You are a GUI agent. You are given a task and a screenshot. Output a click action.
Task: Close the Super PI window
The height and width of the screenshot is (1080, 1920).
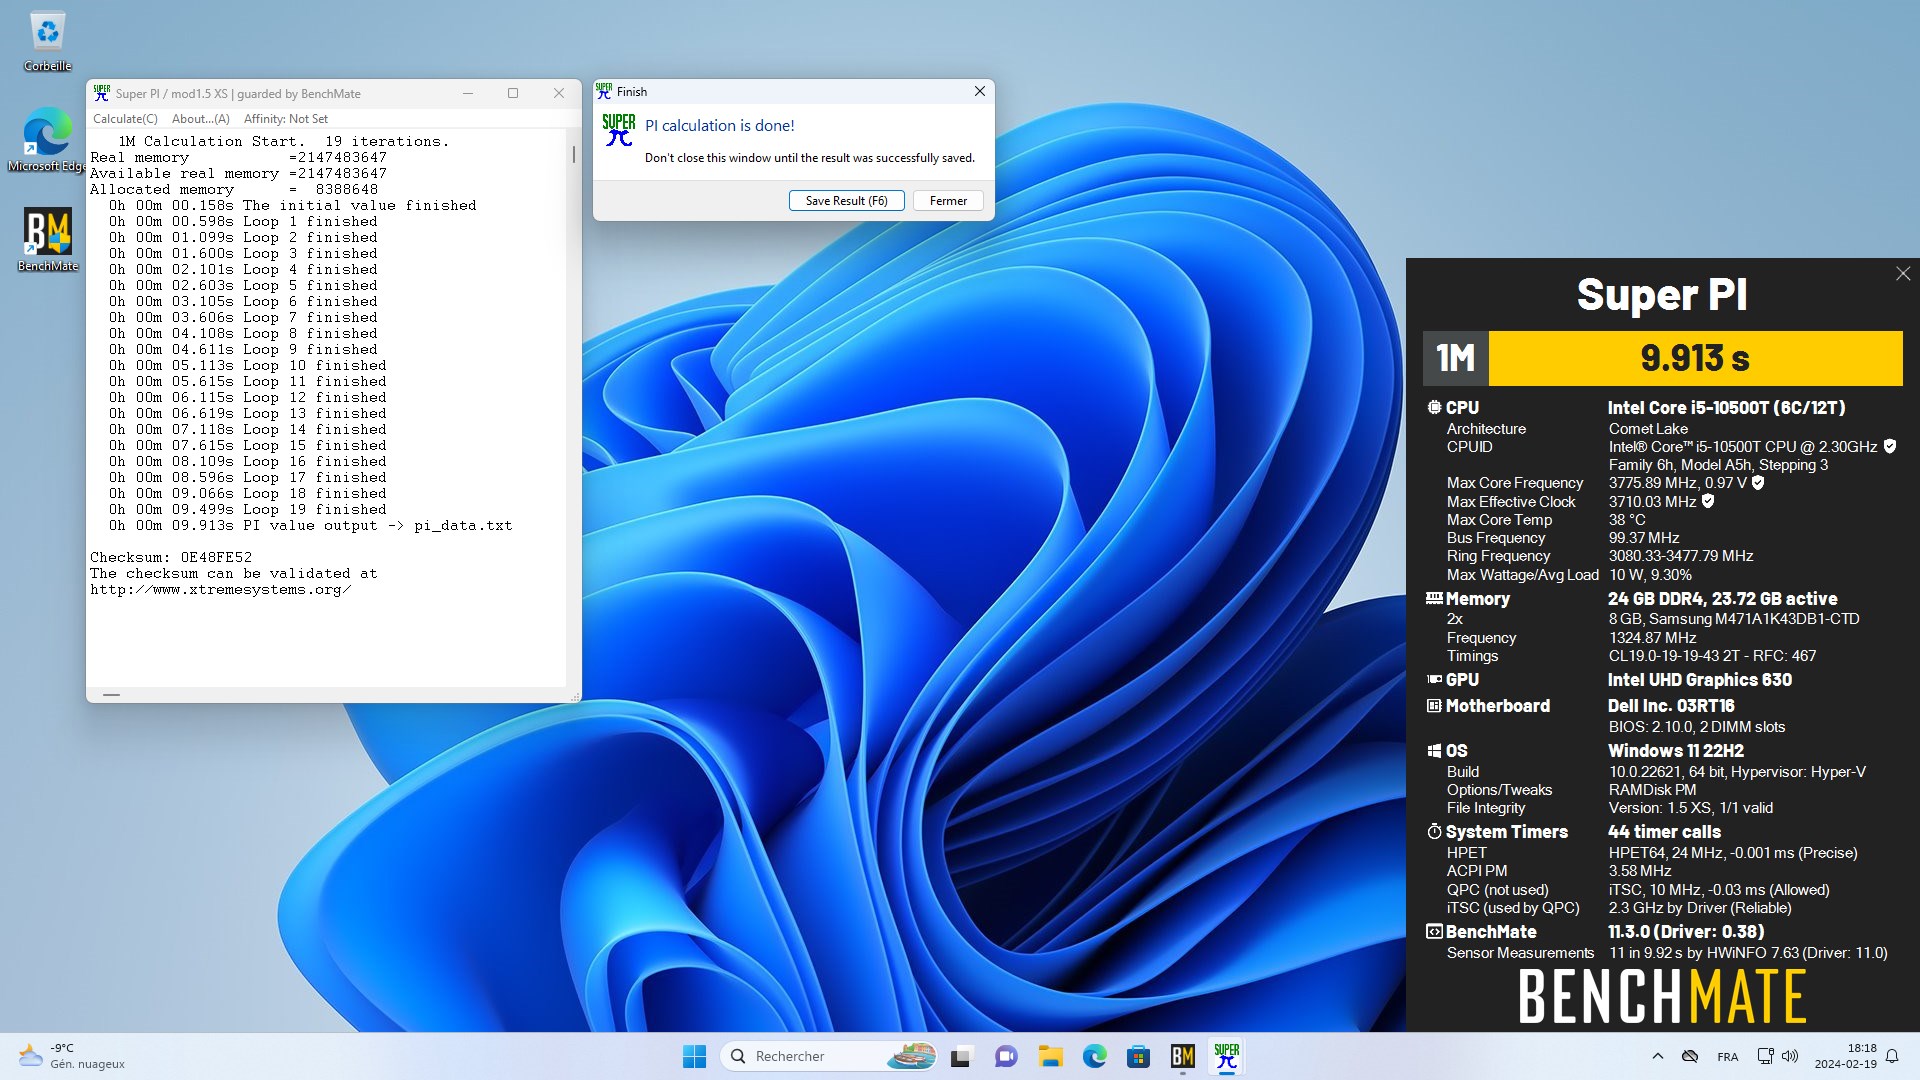(559, 93)
